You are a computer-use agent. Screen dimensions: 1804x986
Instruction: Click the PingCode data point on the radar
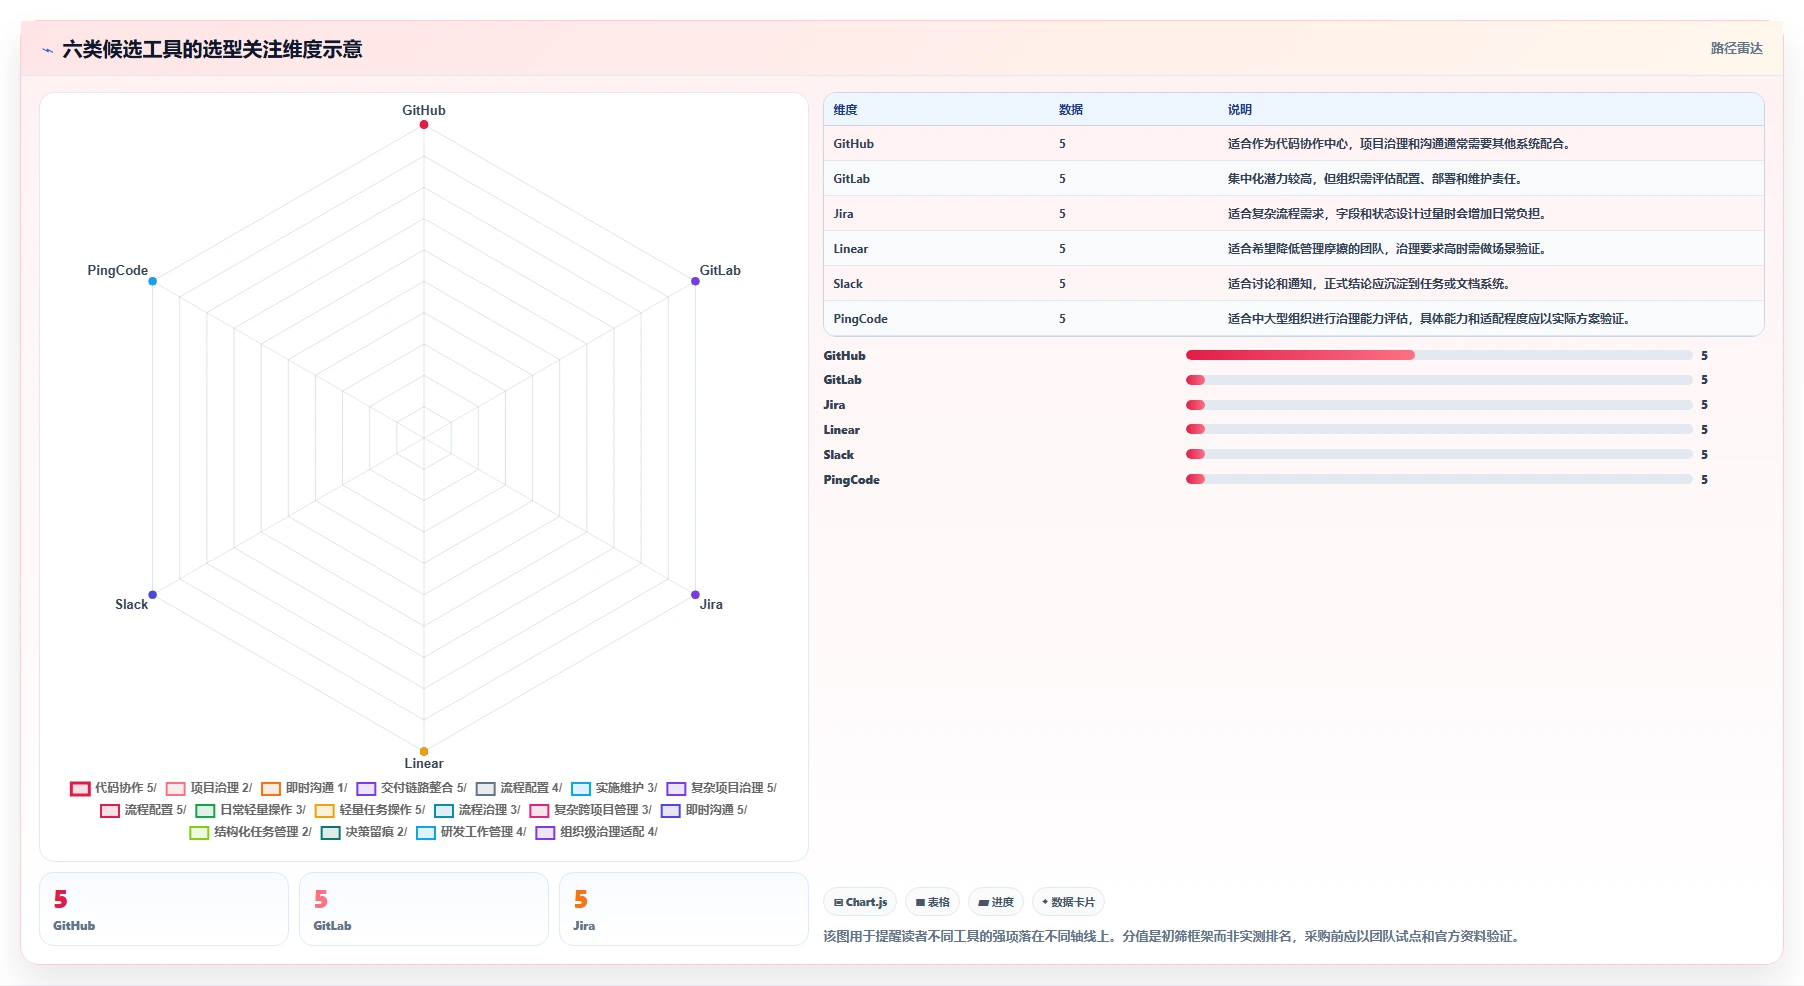tap(153, 281)
